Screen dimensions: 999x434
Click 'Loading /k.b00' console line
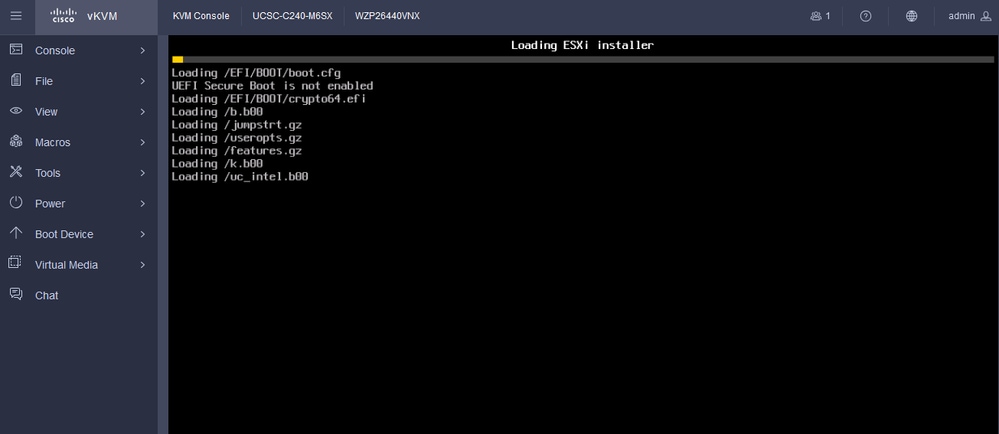click(x=217, y=164)
